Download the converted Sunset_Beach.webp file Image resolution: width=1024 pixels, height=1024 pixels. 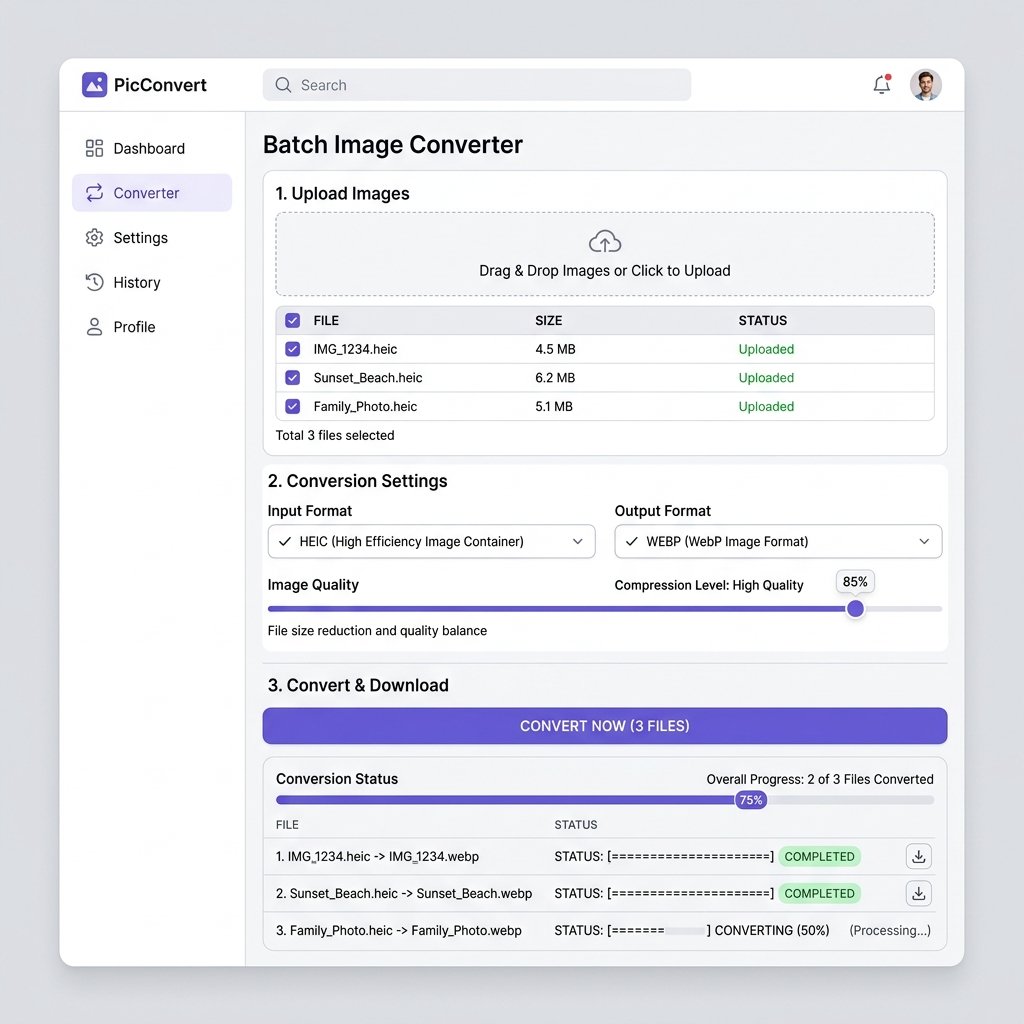click(x=918, y=893)
